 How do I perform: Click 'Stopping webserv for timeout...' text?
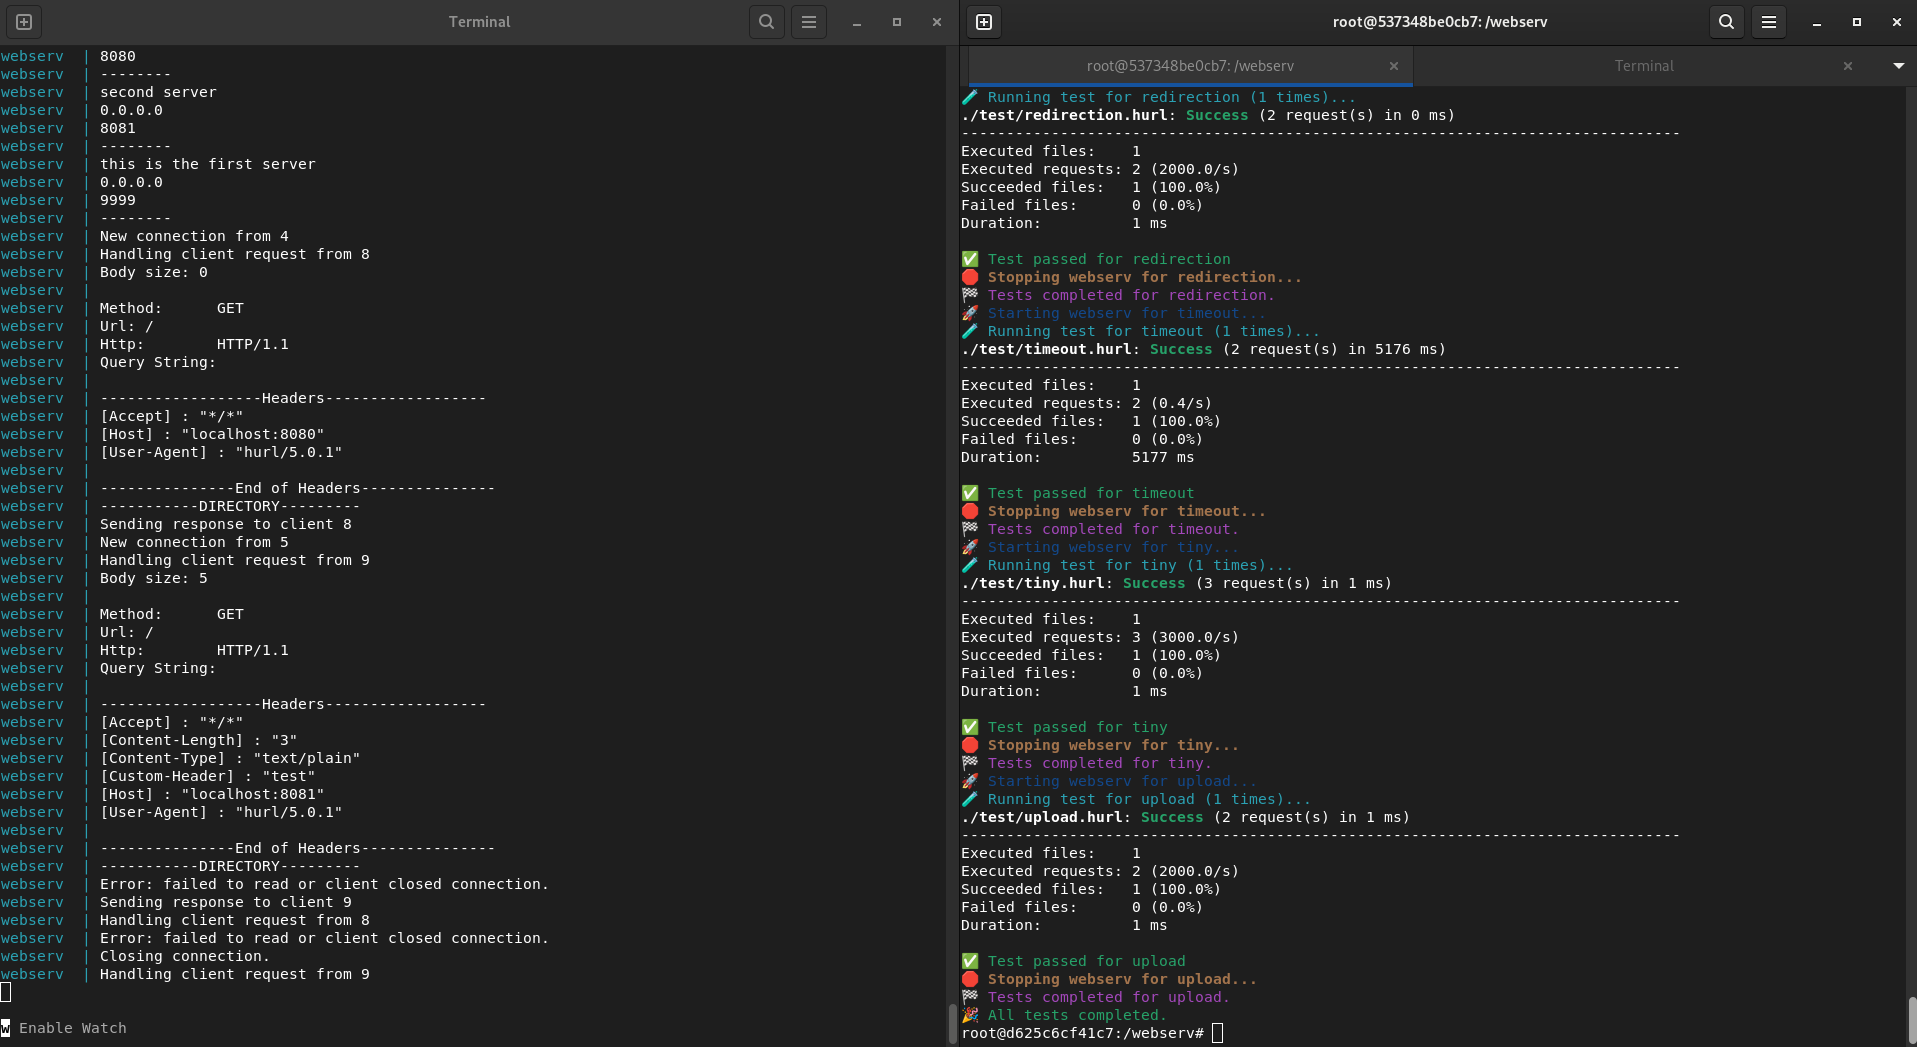click(x=1127, y=511)
